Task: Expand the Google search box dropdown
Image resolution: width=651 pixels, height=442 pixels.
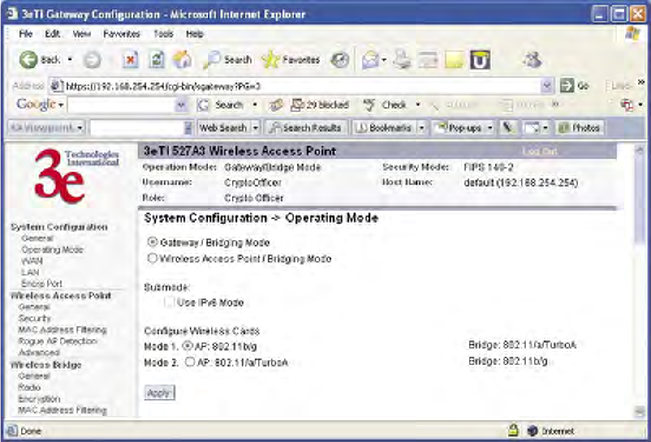Action: coord(181,105)
